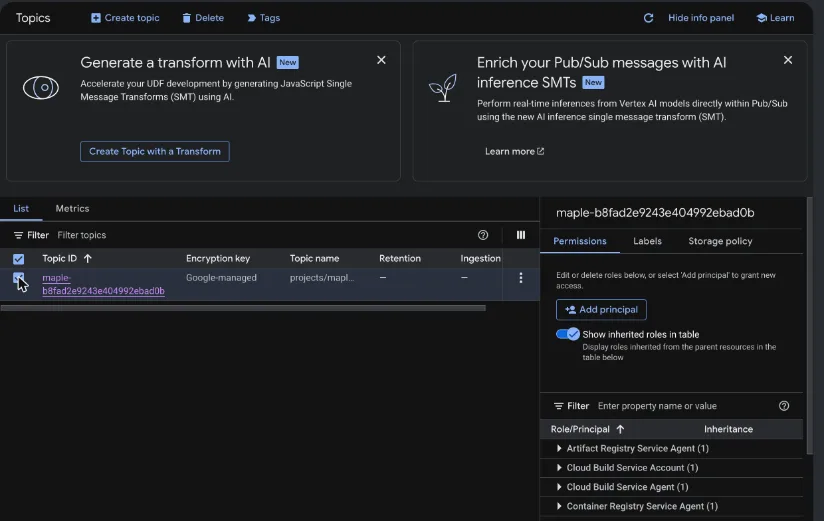This screenshot has height=521, width=824.
Task: Open the permissions filter help icon
Action: pyautogui.click(x=784, y=406)
